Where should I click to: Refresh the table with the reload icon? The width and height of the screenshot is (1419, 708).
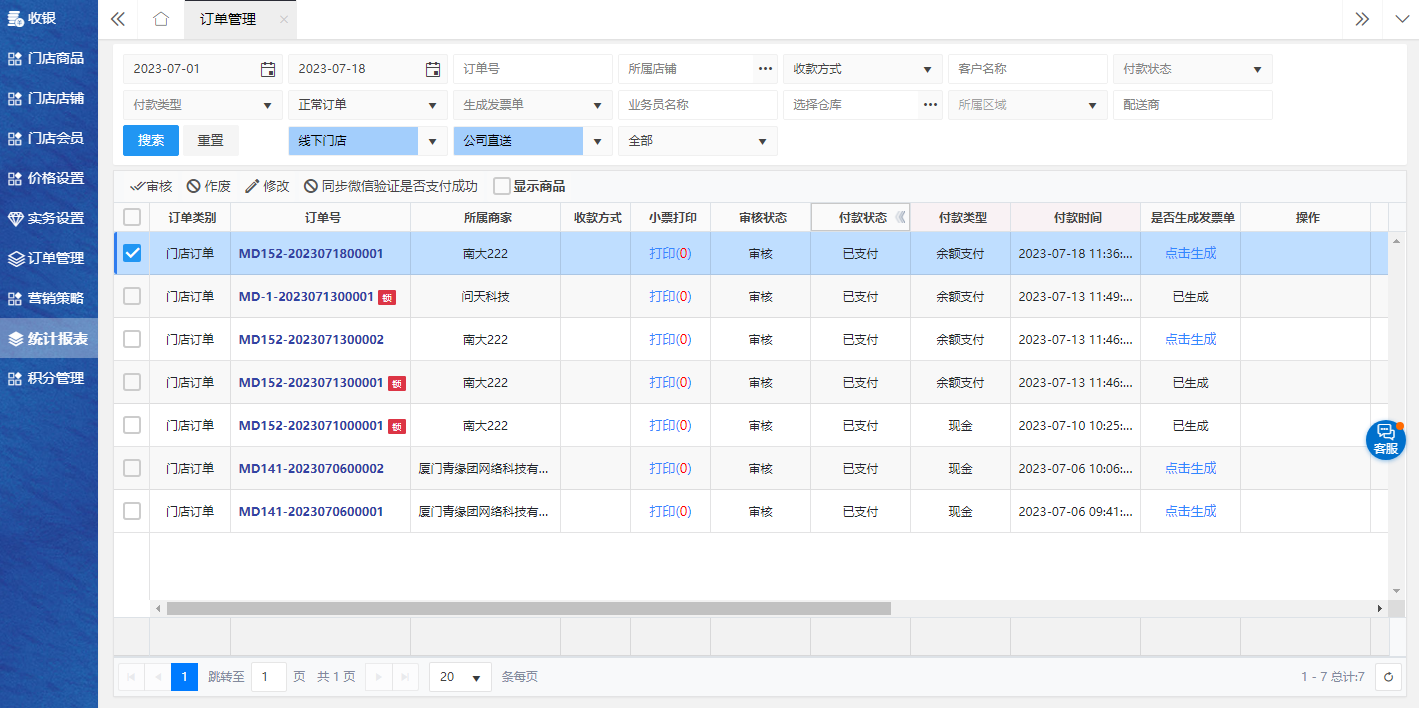1388,677
